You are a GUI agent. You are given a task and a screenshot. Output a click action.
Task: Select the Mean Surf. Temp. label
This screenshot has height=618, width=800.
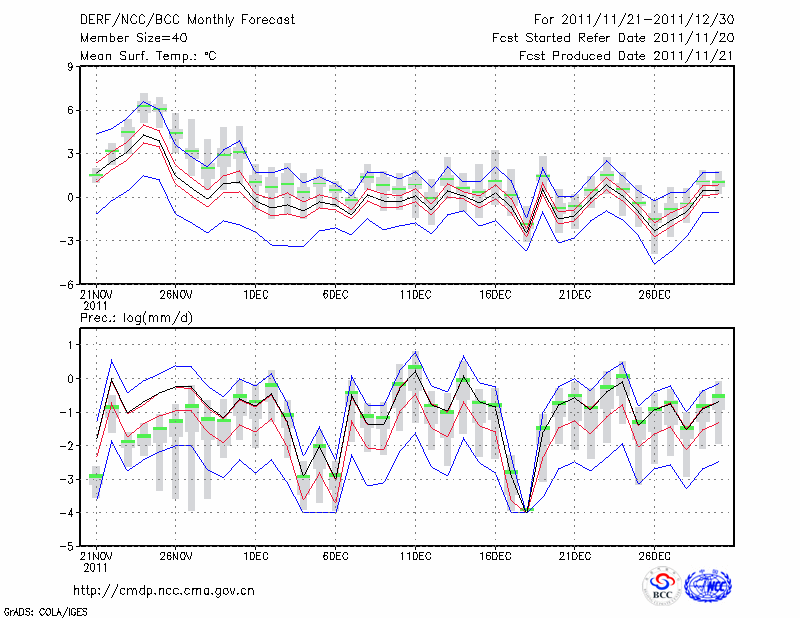tap(148, 55)
